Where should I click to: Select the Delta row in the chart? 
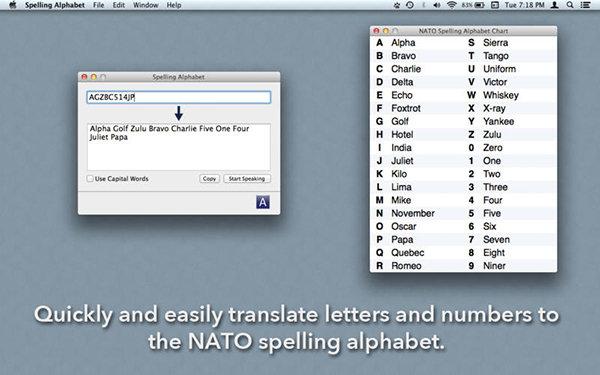[x=417, y=82]
